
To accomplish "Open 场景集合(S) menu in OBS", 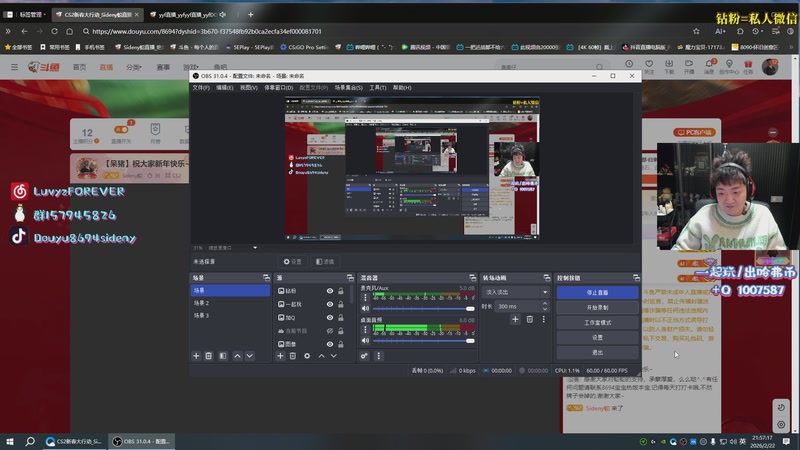I will tap(348, 88).
